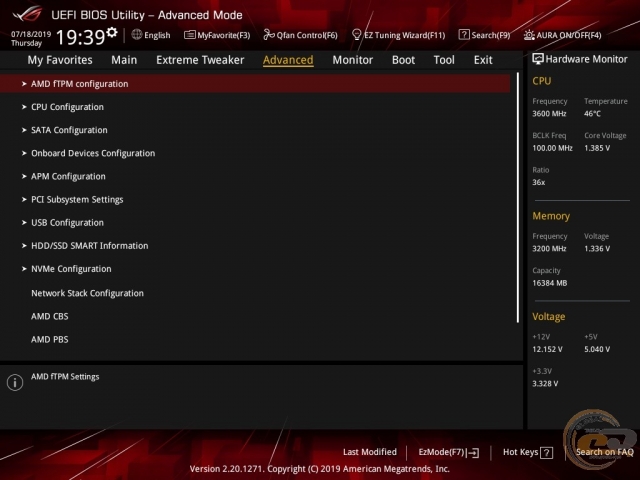Image resolution: width=640 pixels, height=480 pixels.
Task: Show Hot Keys list
Action: (x=520, y=452)
